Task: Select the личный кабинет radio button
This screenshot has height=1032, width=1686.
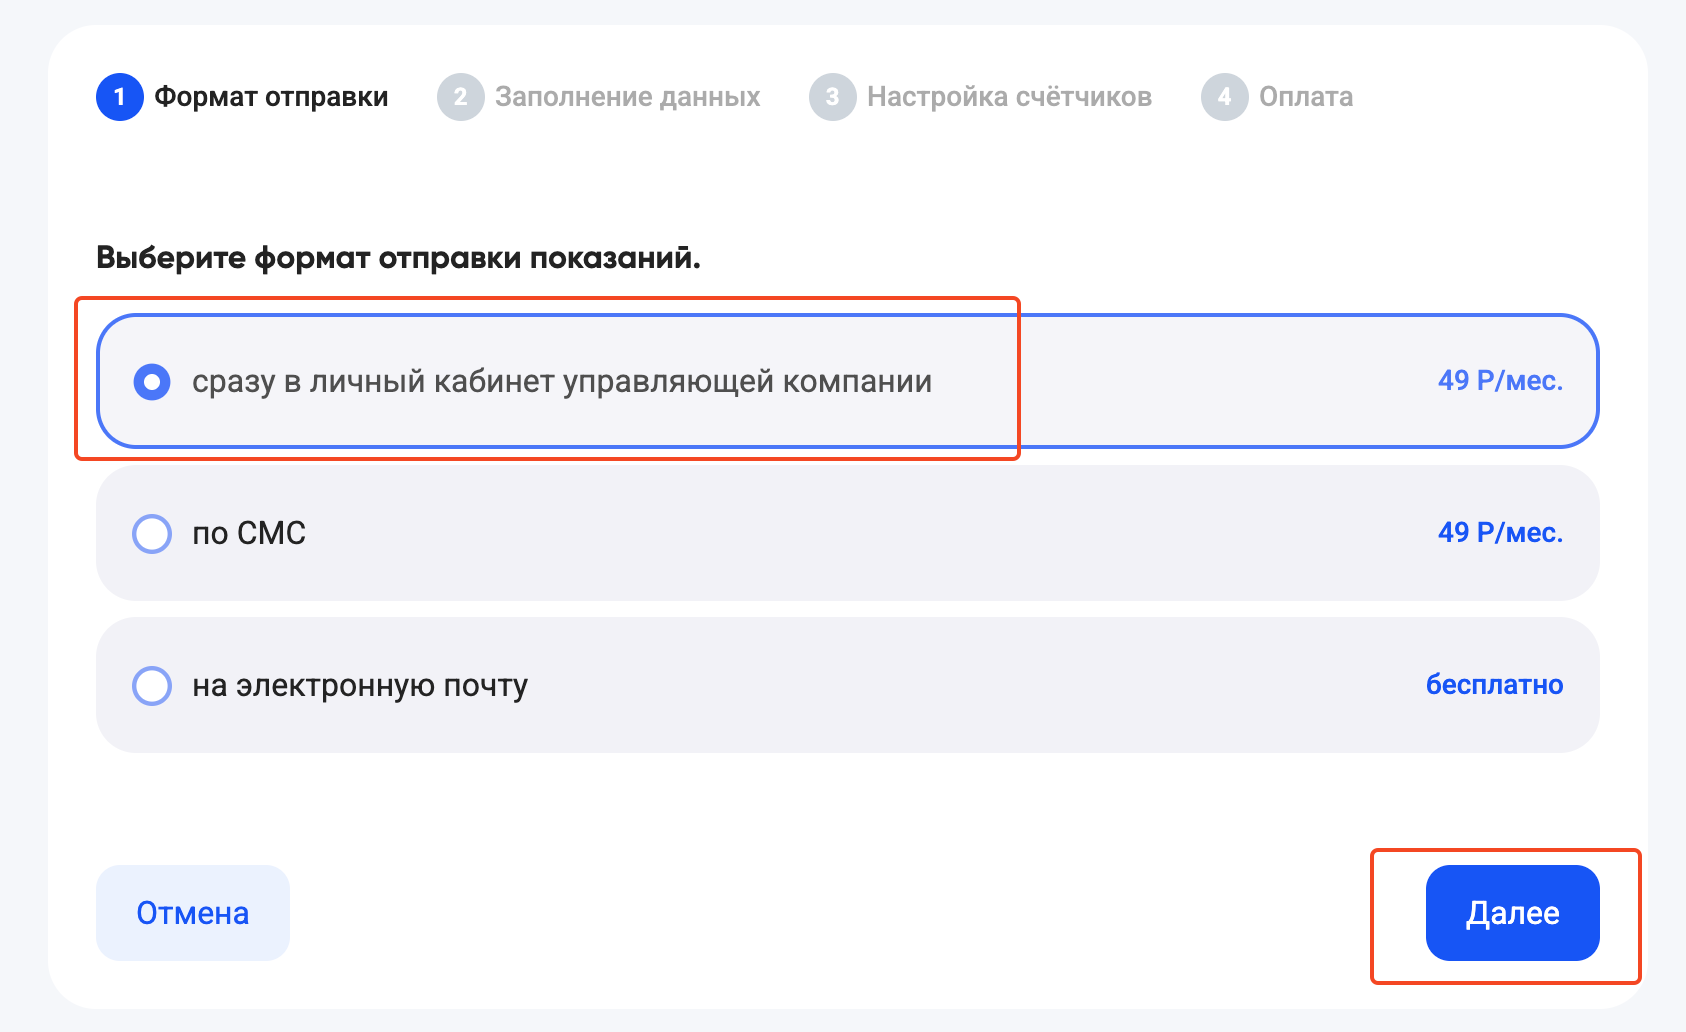Action: point(152,381)
